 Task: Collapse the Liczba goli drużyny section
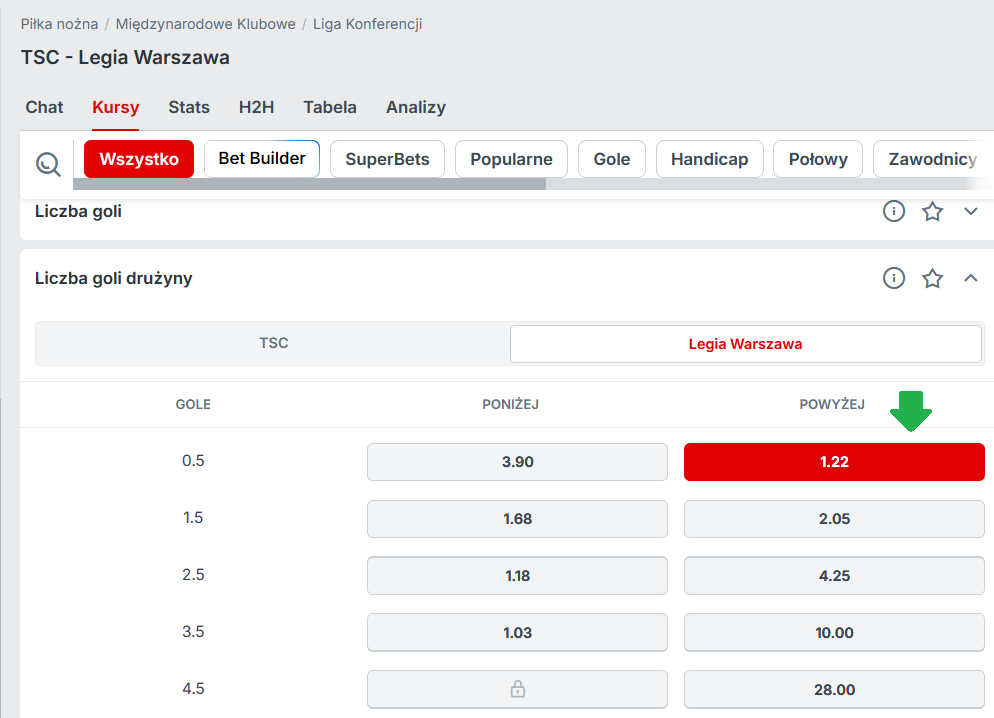tap(970, 278)
